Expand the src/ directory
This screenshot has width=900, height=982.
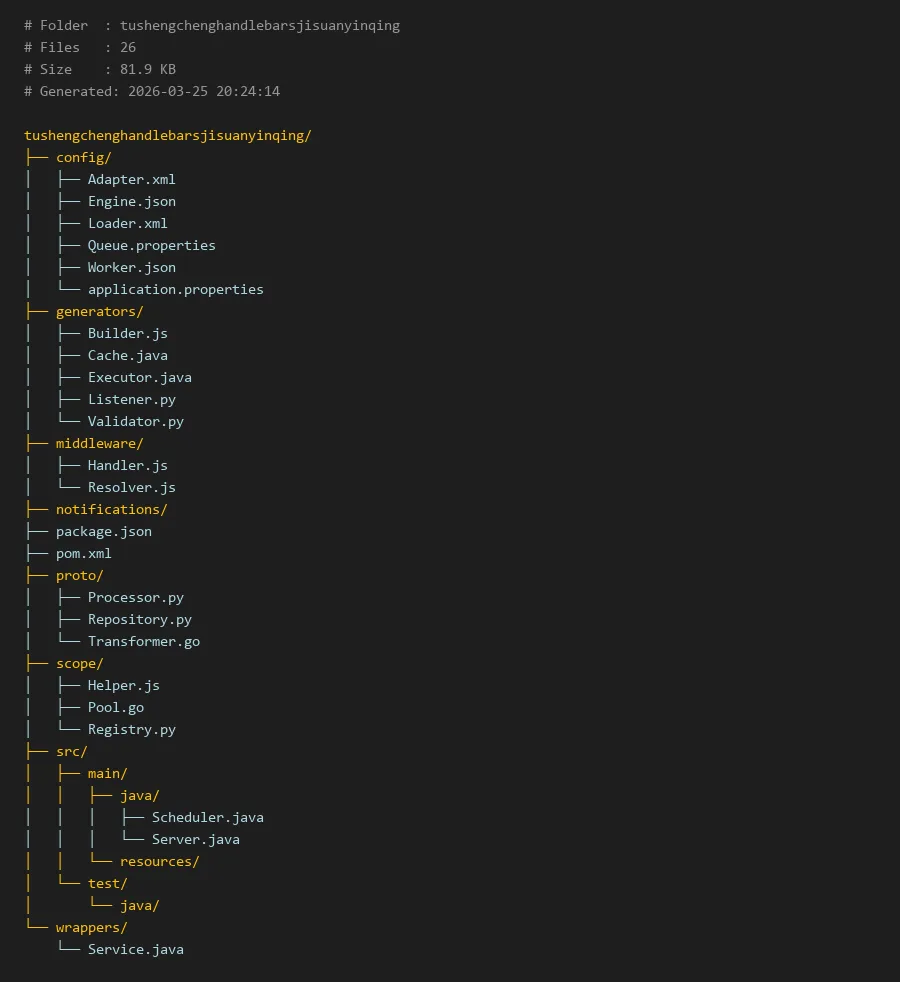click(71, 751)
